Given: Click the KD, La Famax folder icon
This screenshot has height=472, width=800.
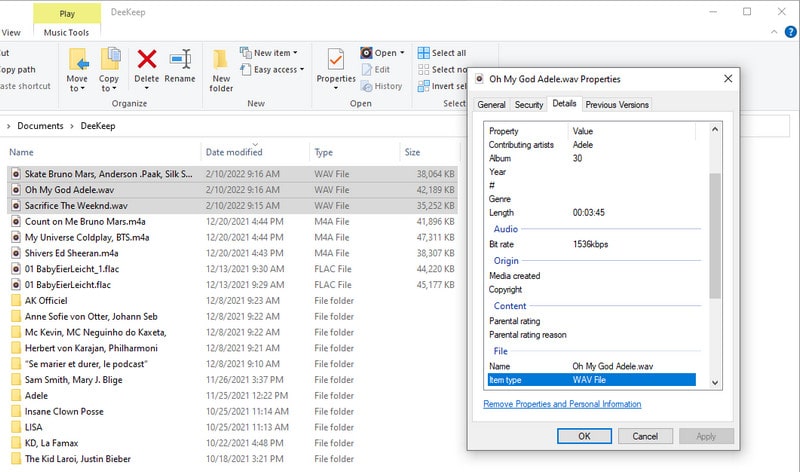Looking at the screenshot, I should tap(16, 443).
